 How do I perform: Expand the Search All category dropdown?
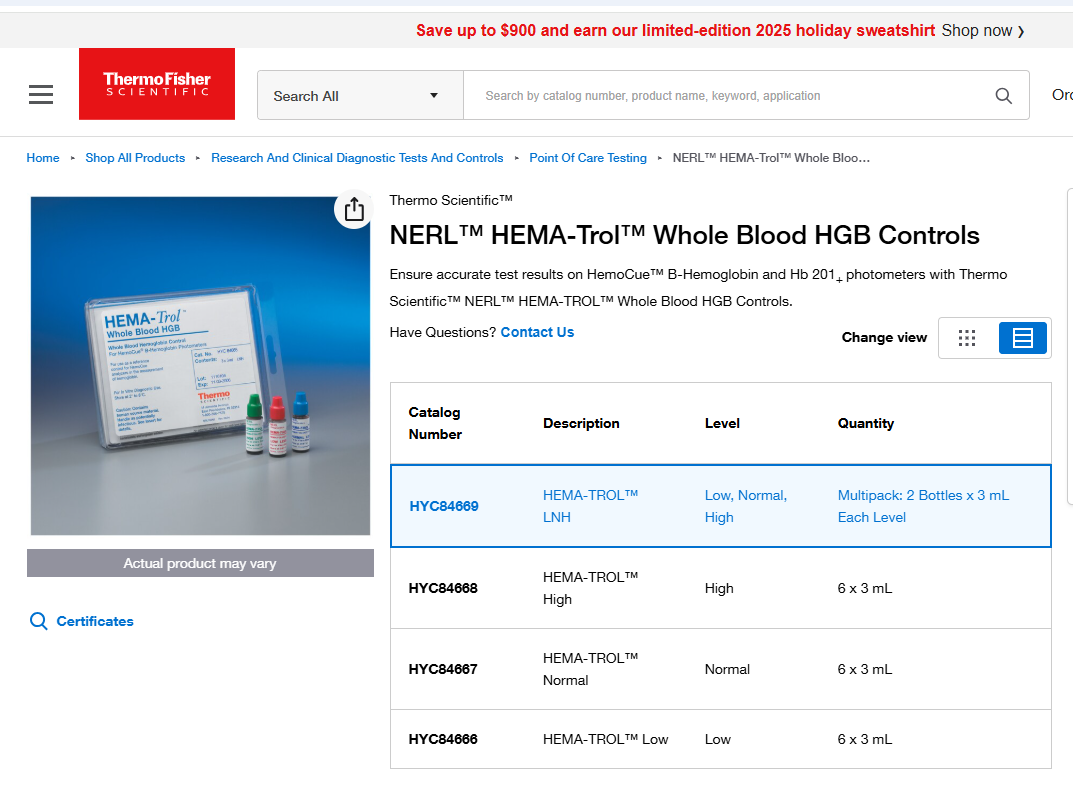pos(360,96)
